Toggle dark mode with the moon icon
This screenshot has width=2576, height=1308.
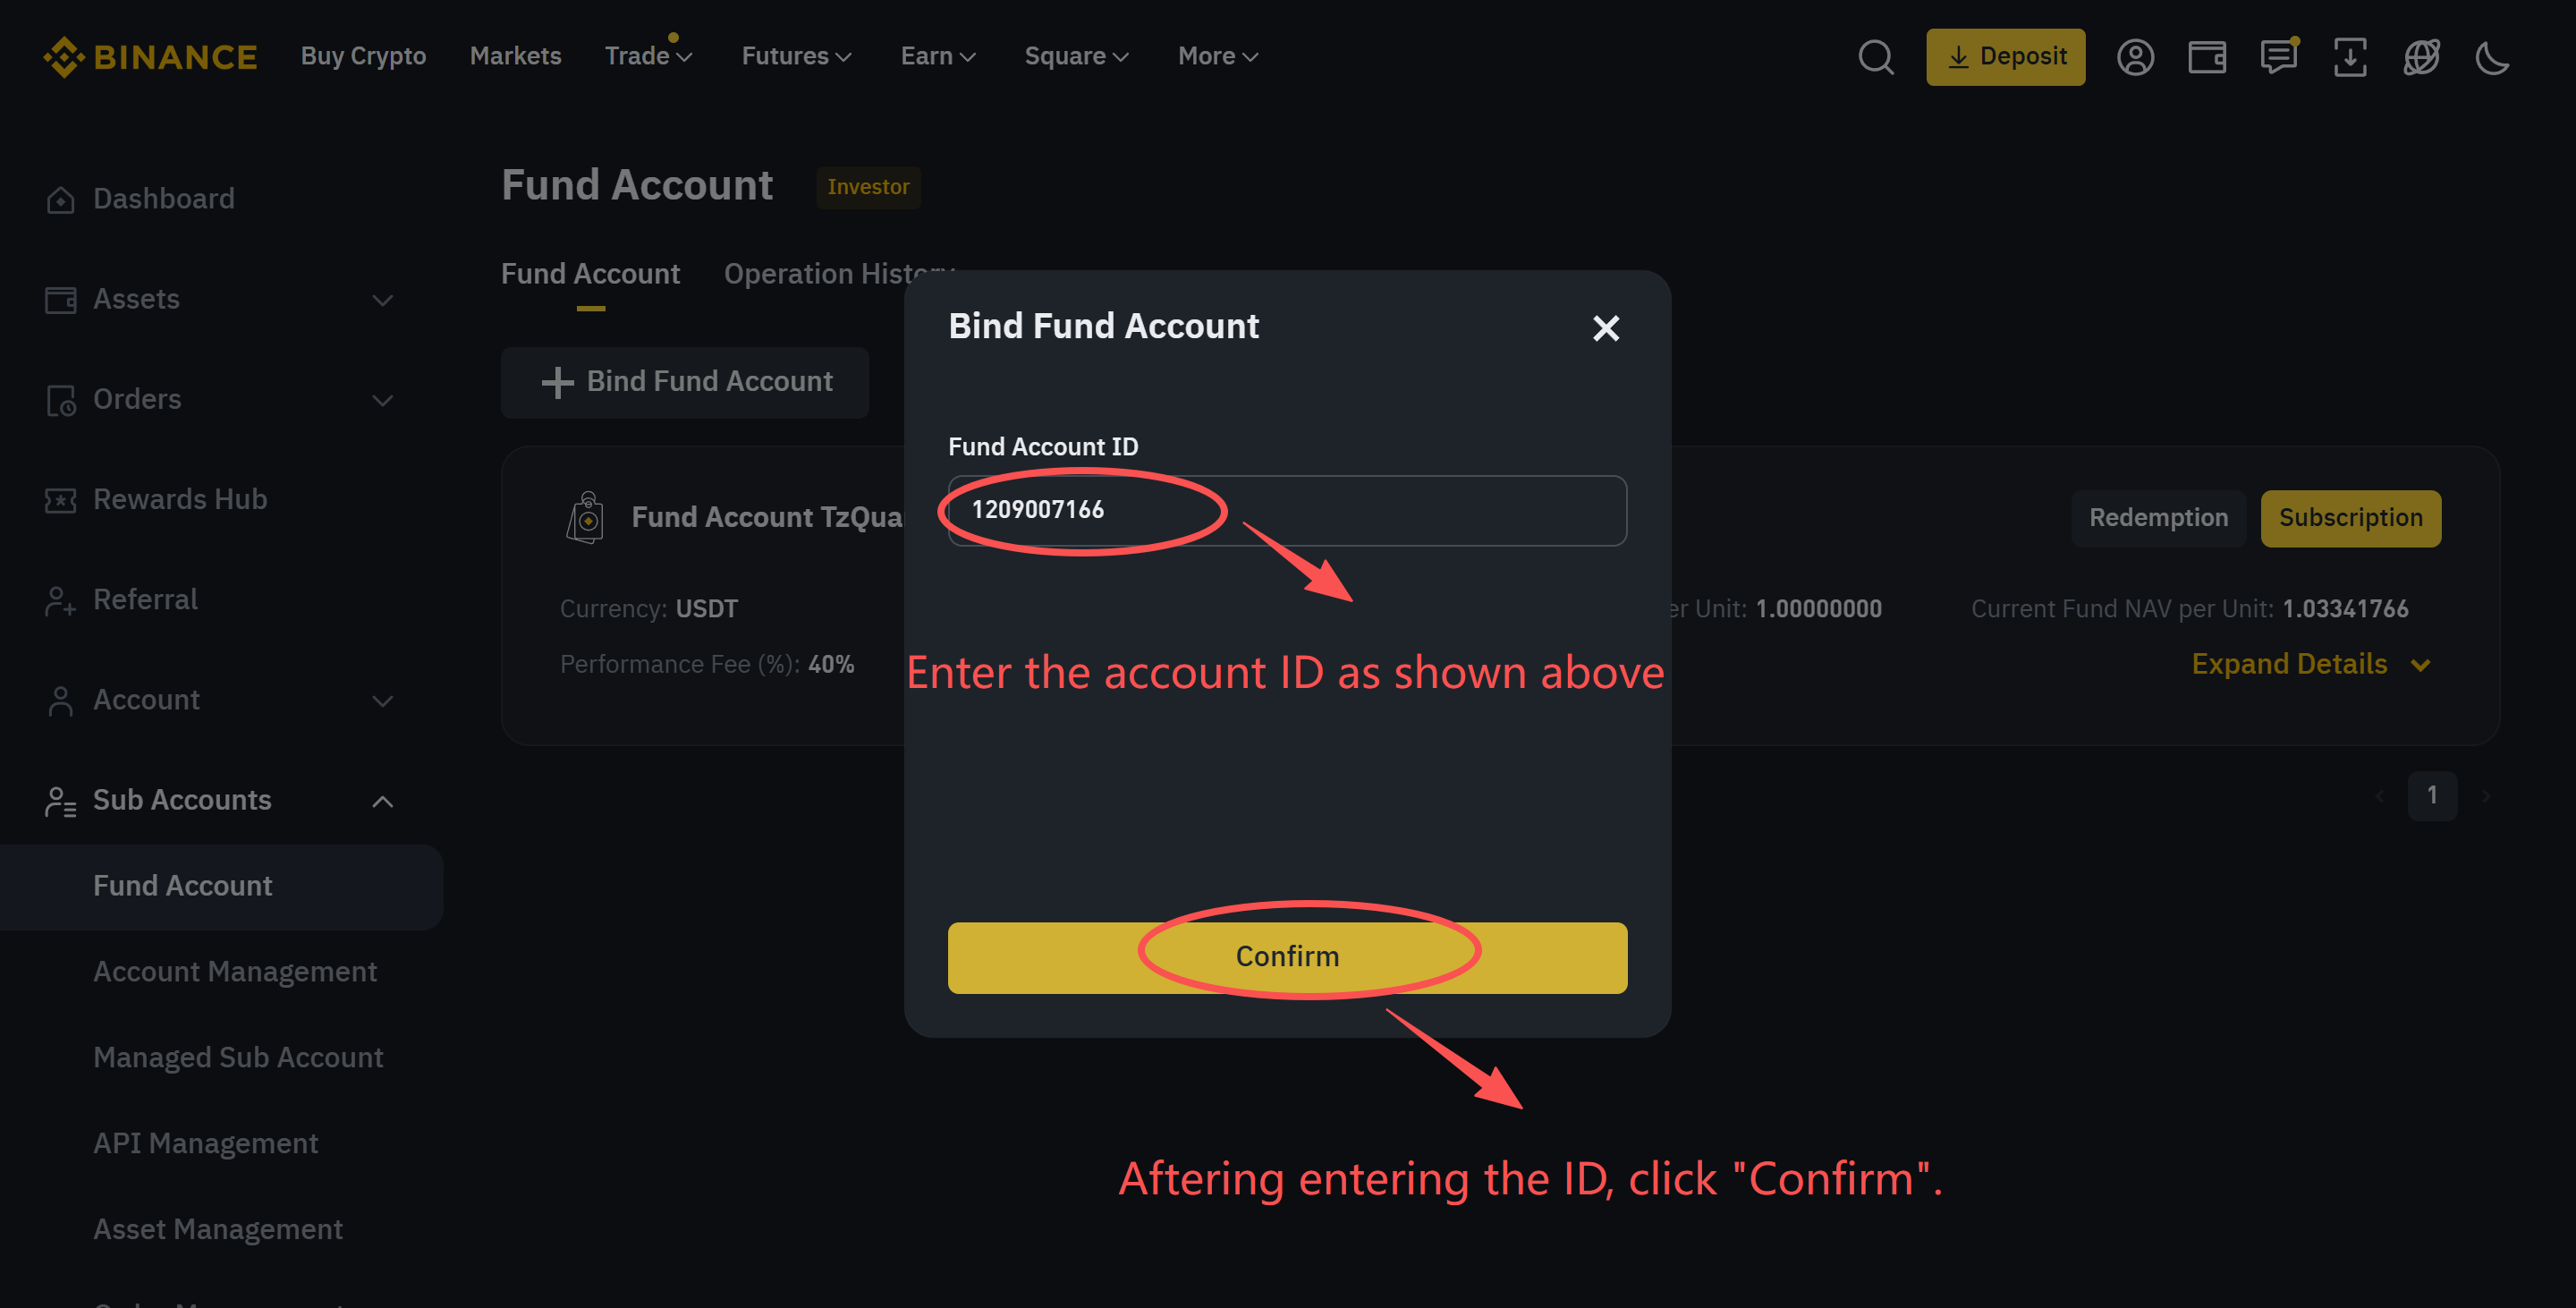2491,57
